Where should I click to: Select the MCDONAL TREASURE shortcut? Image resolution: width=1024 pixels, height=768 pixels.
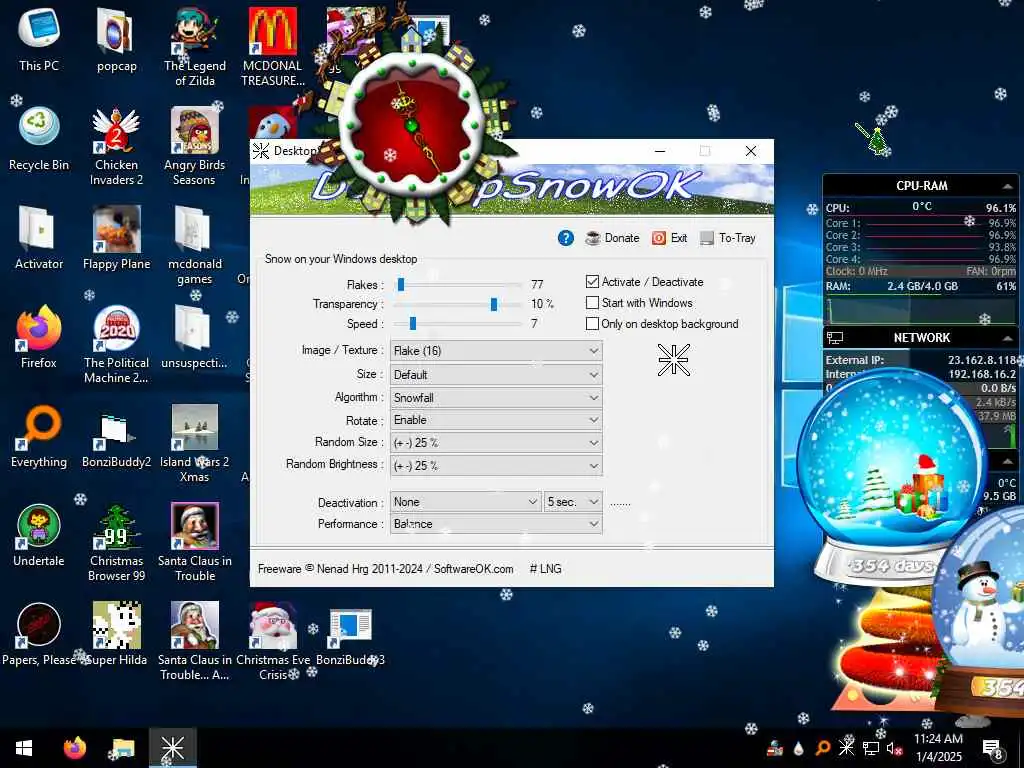tap(273, 47)
